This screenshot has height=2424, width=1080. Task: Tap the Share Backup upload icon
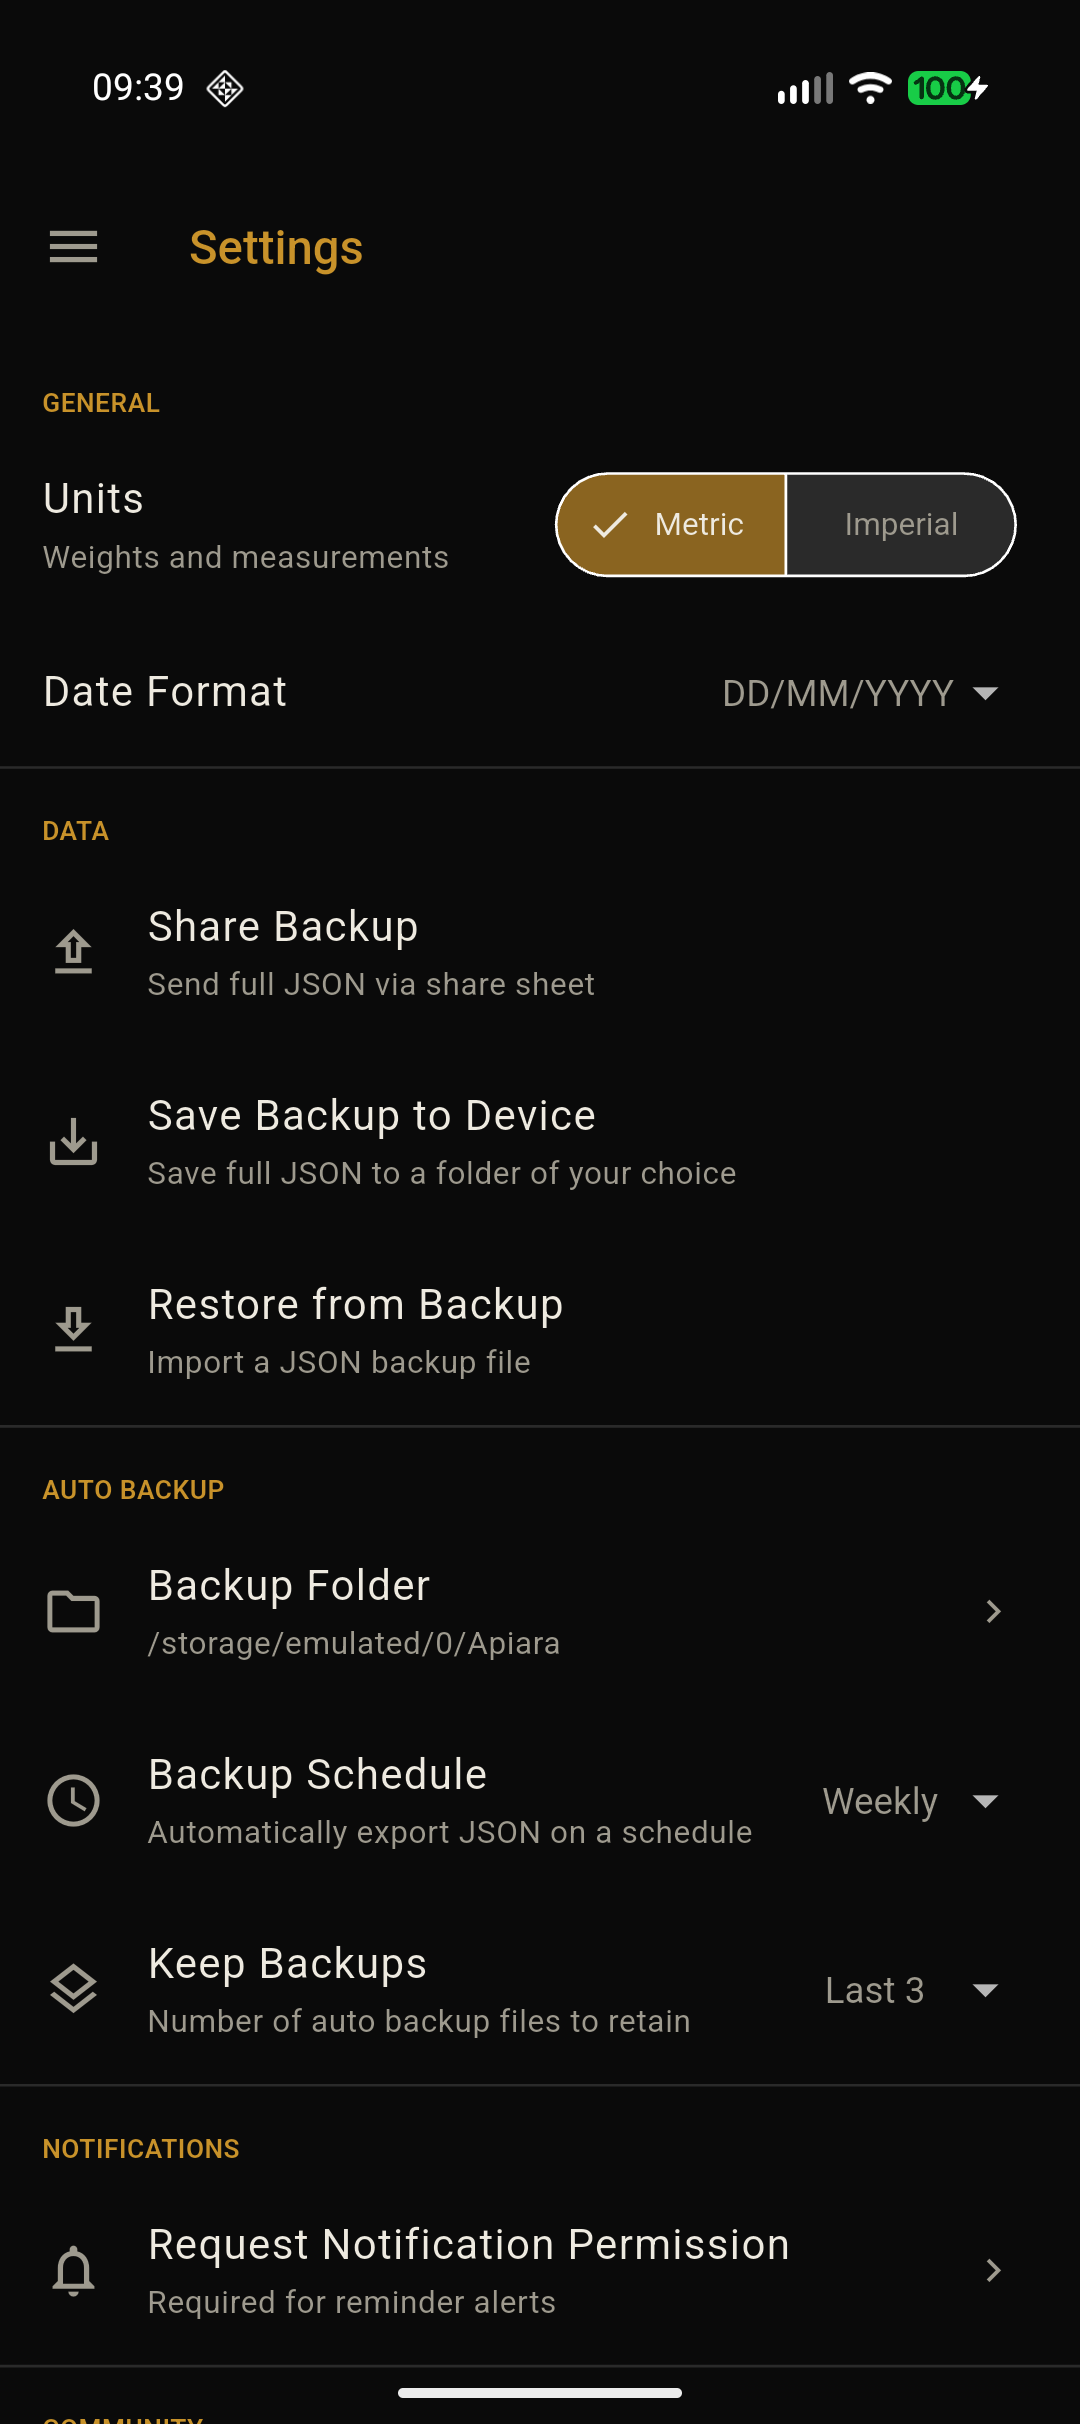coord(74,952)
